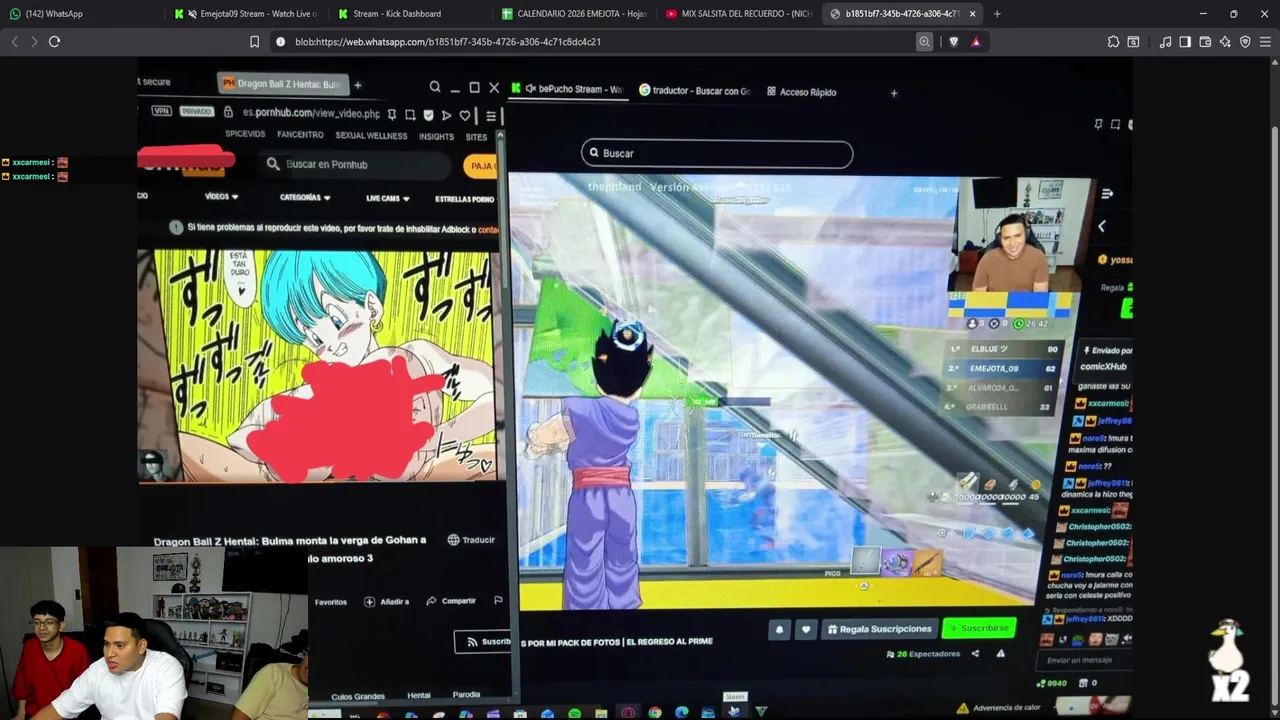Click the Opera snapshot camera icon
The width and height of the screenshot is (1280, 720).
410,115
